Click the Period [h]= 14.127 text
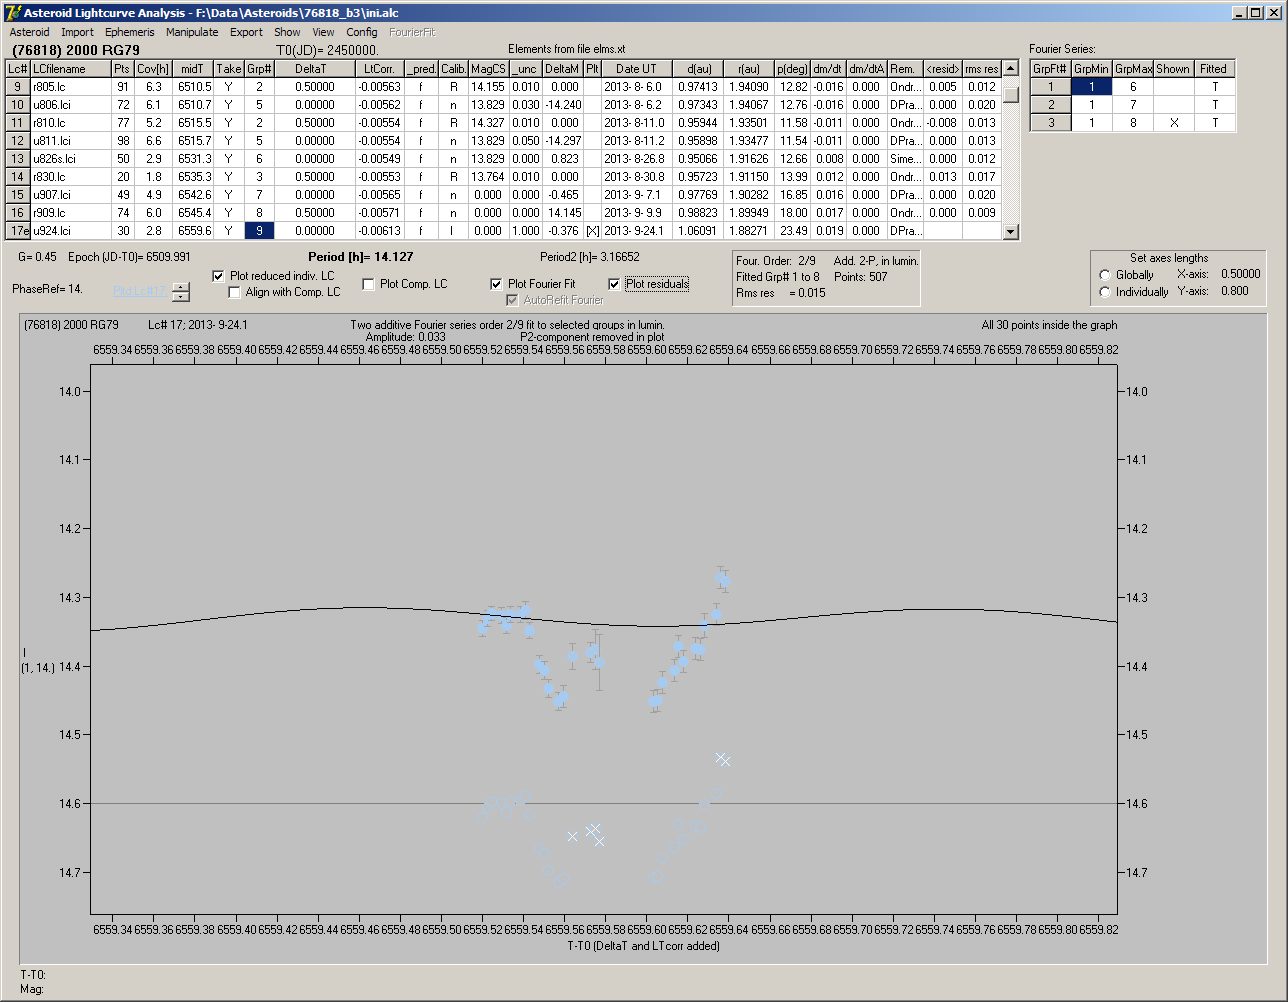 (361, 257)
